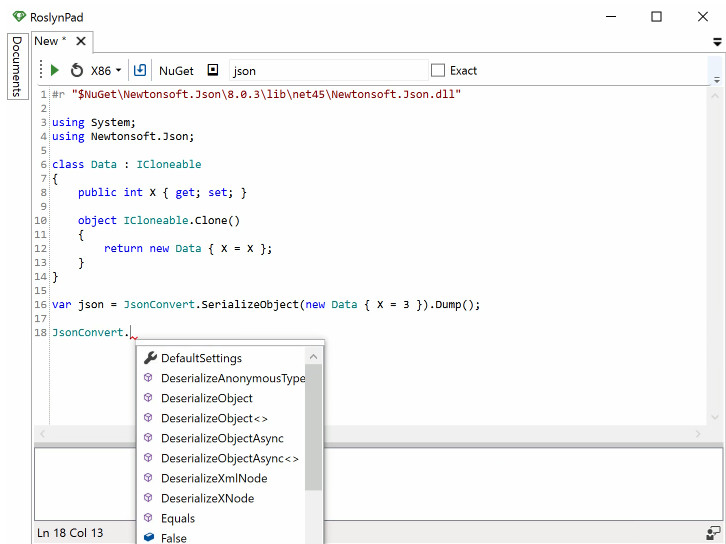Click the blue save document icon
The image size is (726, 544).
140,70
